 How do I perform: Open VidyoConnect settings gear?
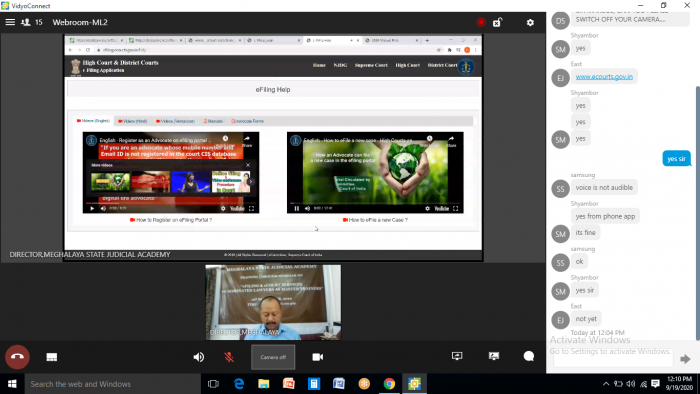point(530,22)
